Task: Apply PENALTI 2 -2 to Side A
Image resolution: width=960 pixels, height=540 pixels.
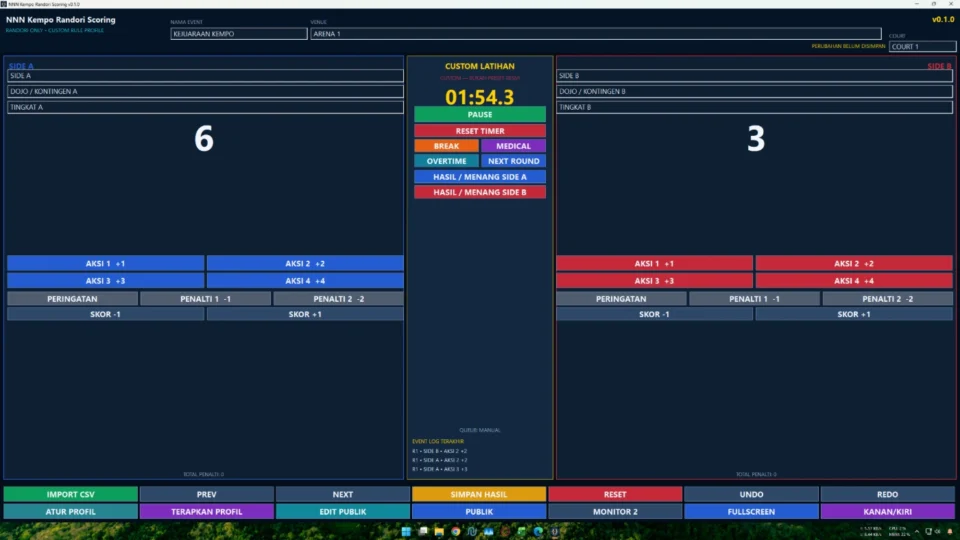Action: [339, 299]
